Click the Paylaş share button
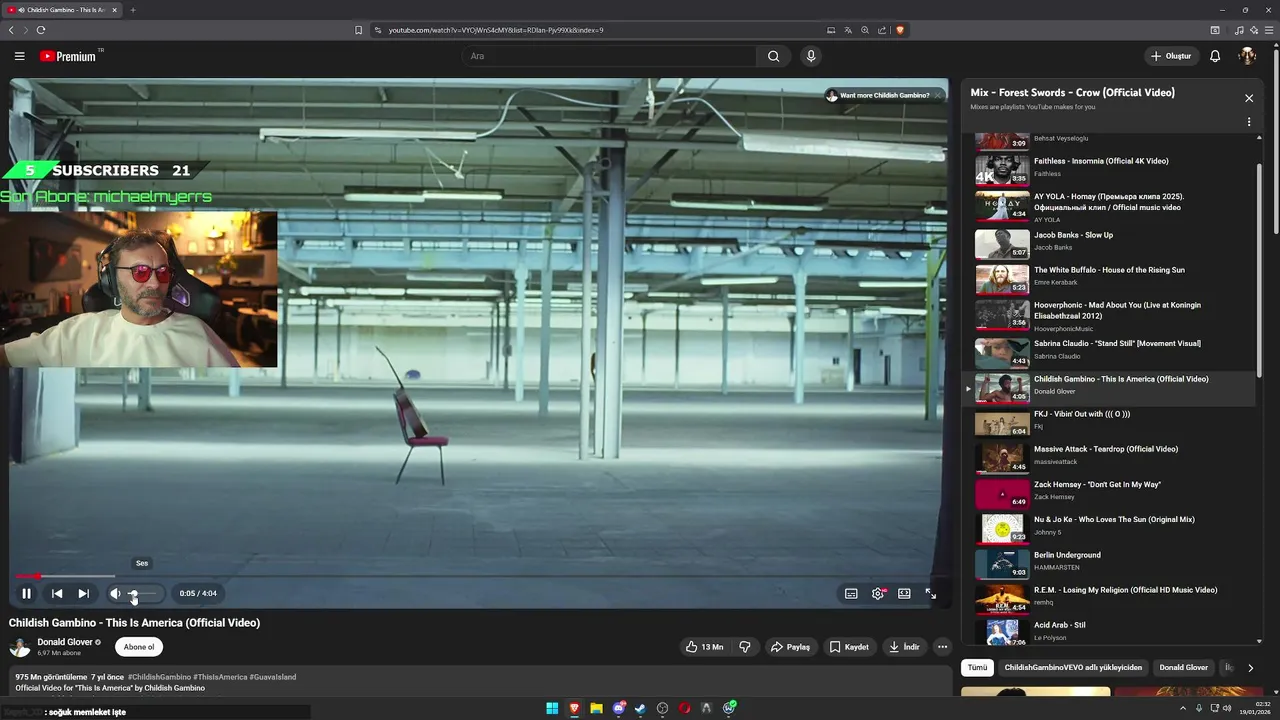Screen dimensions: 1280x720 790,647
